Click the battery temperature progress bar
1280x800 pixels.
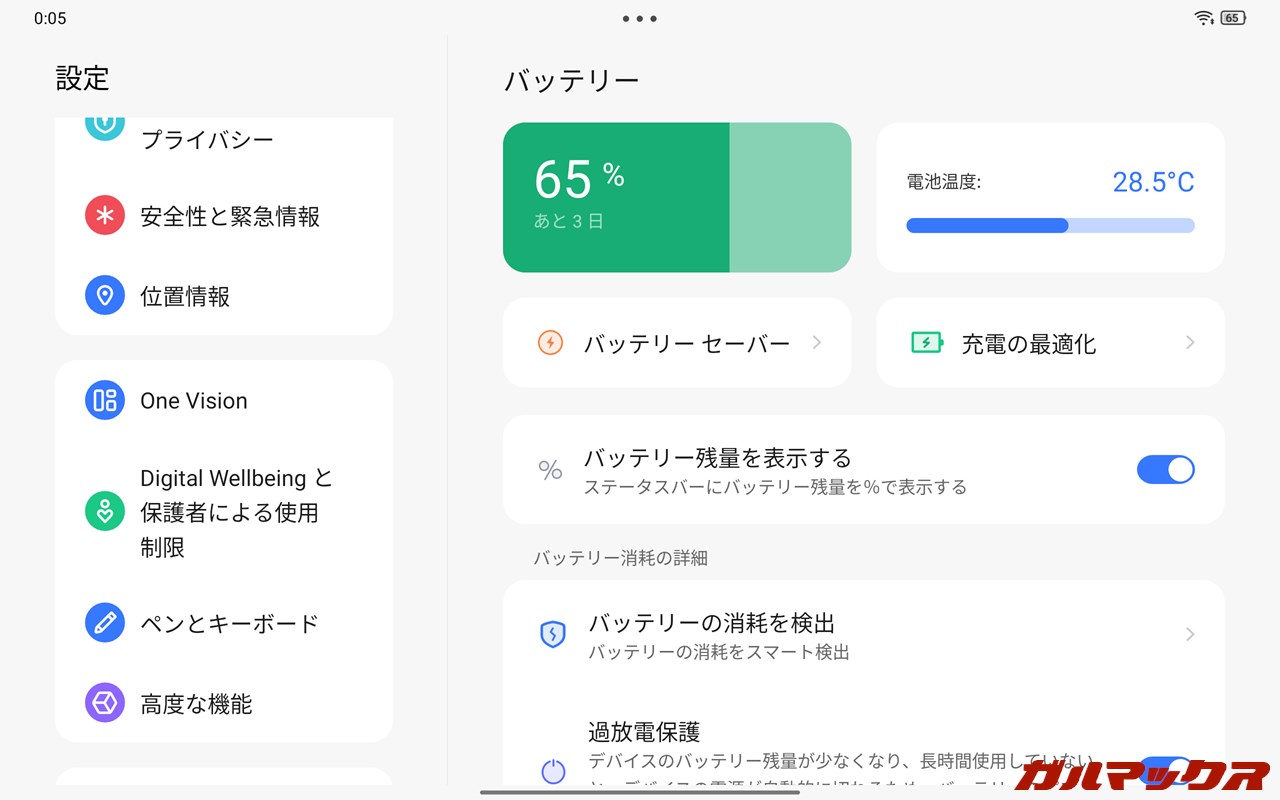1050,226
